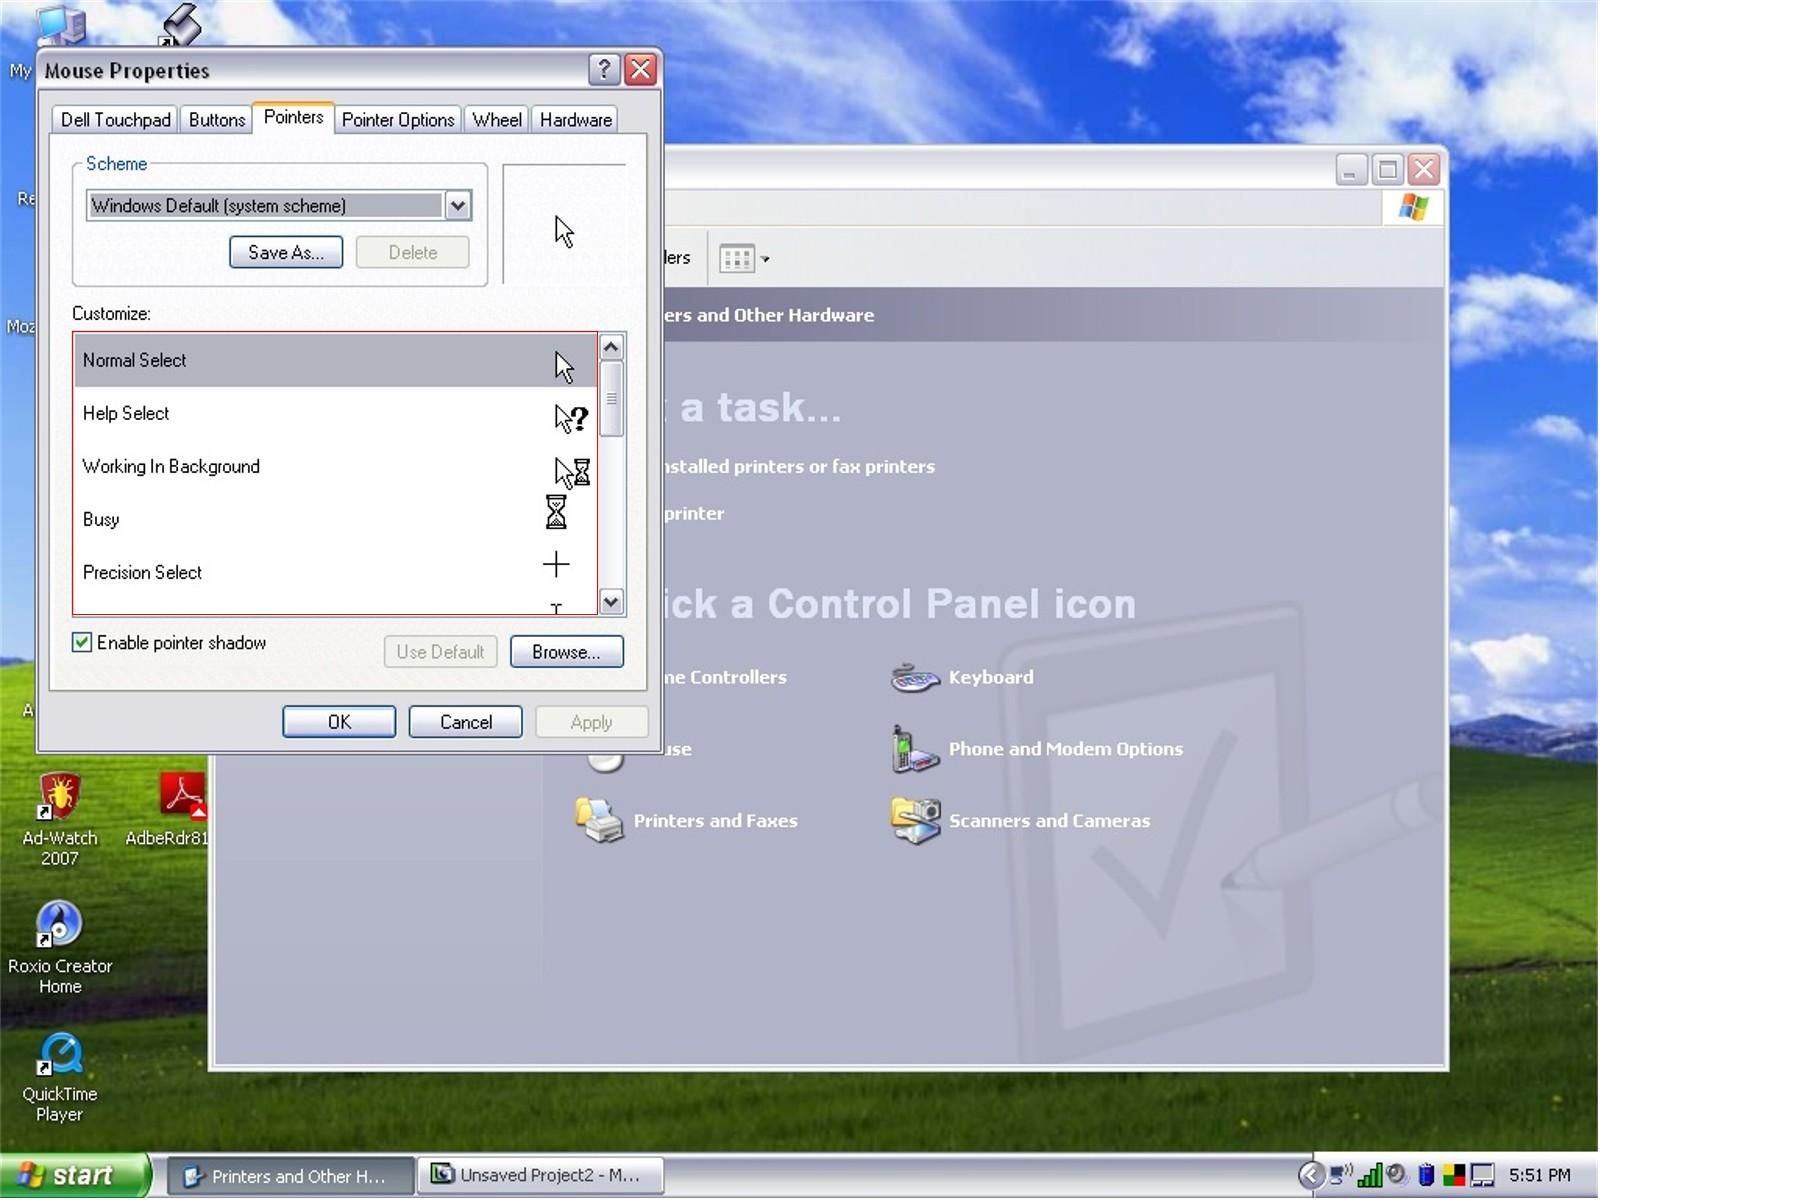
Task: Click the Views icon in the toolbar
Action: coord(738,258)
